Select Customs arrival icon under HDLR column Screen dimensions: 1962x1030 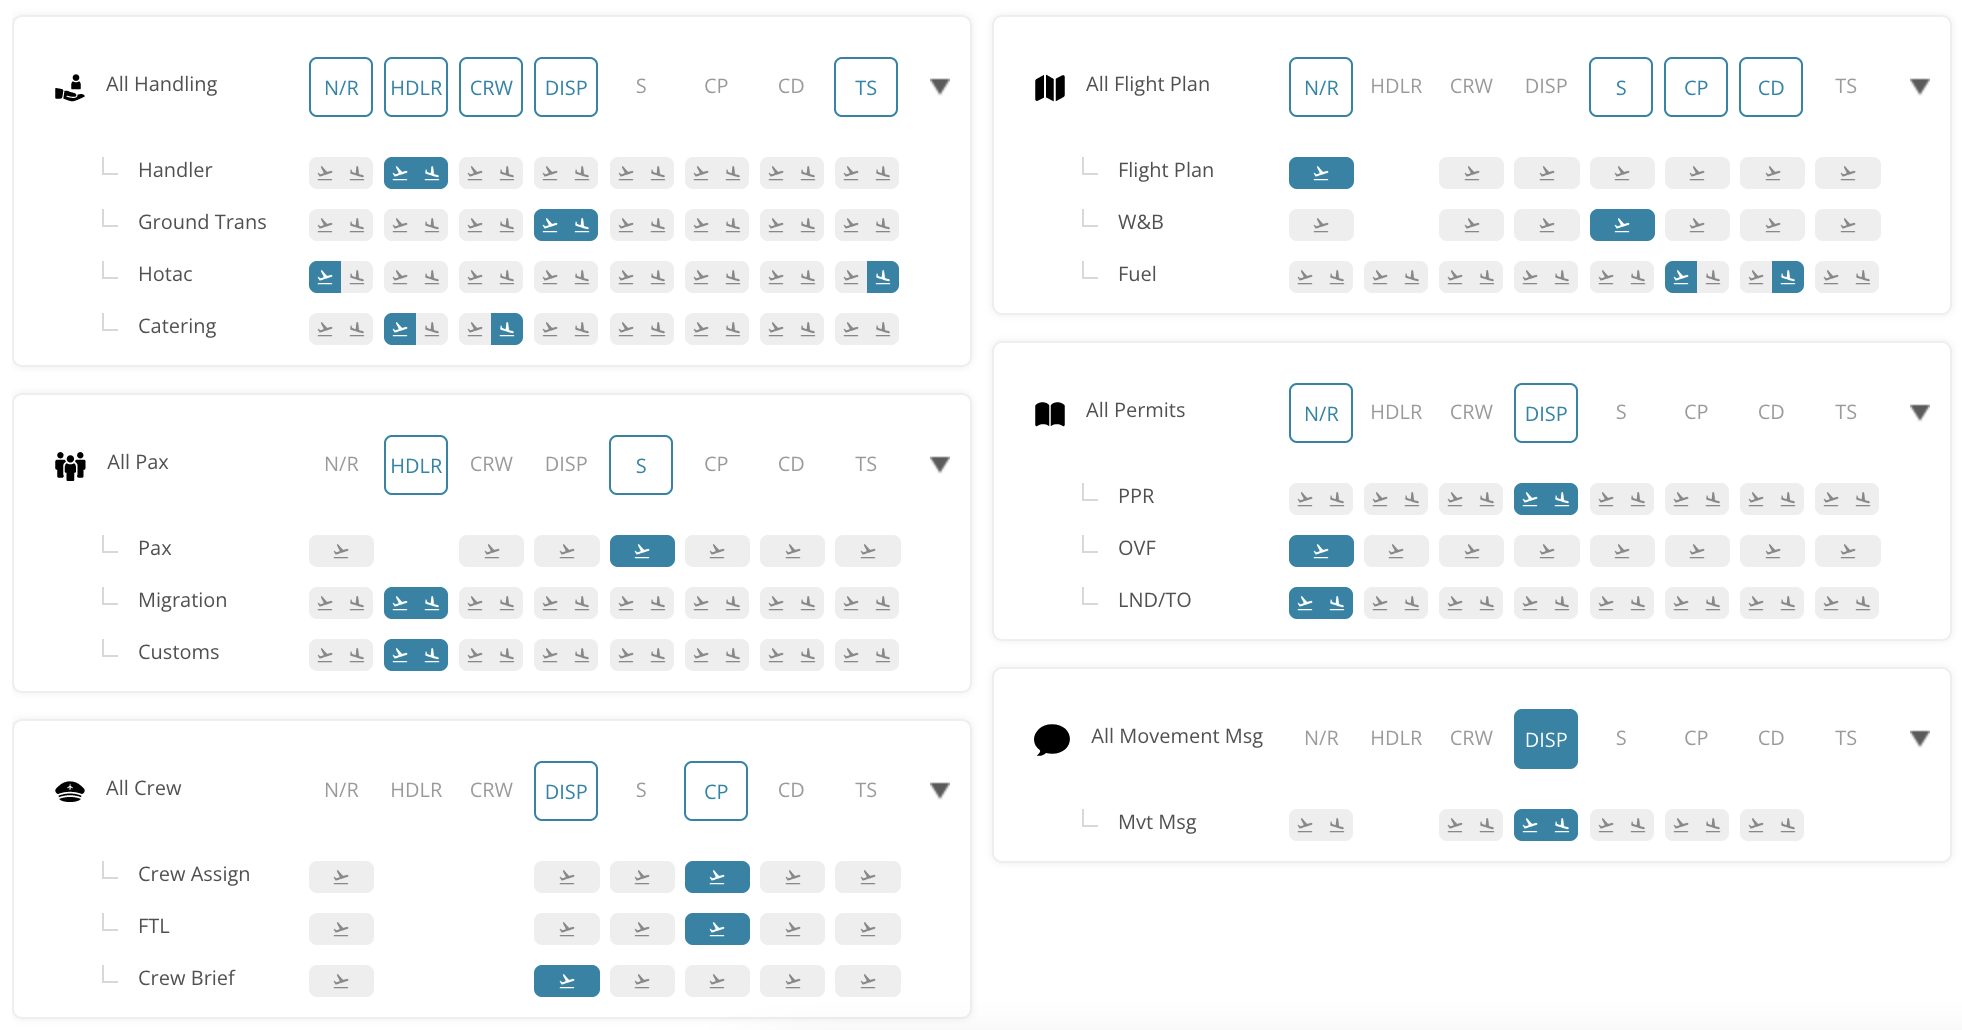pyautogui.click(x=432, y=655)
